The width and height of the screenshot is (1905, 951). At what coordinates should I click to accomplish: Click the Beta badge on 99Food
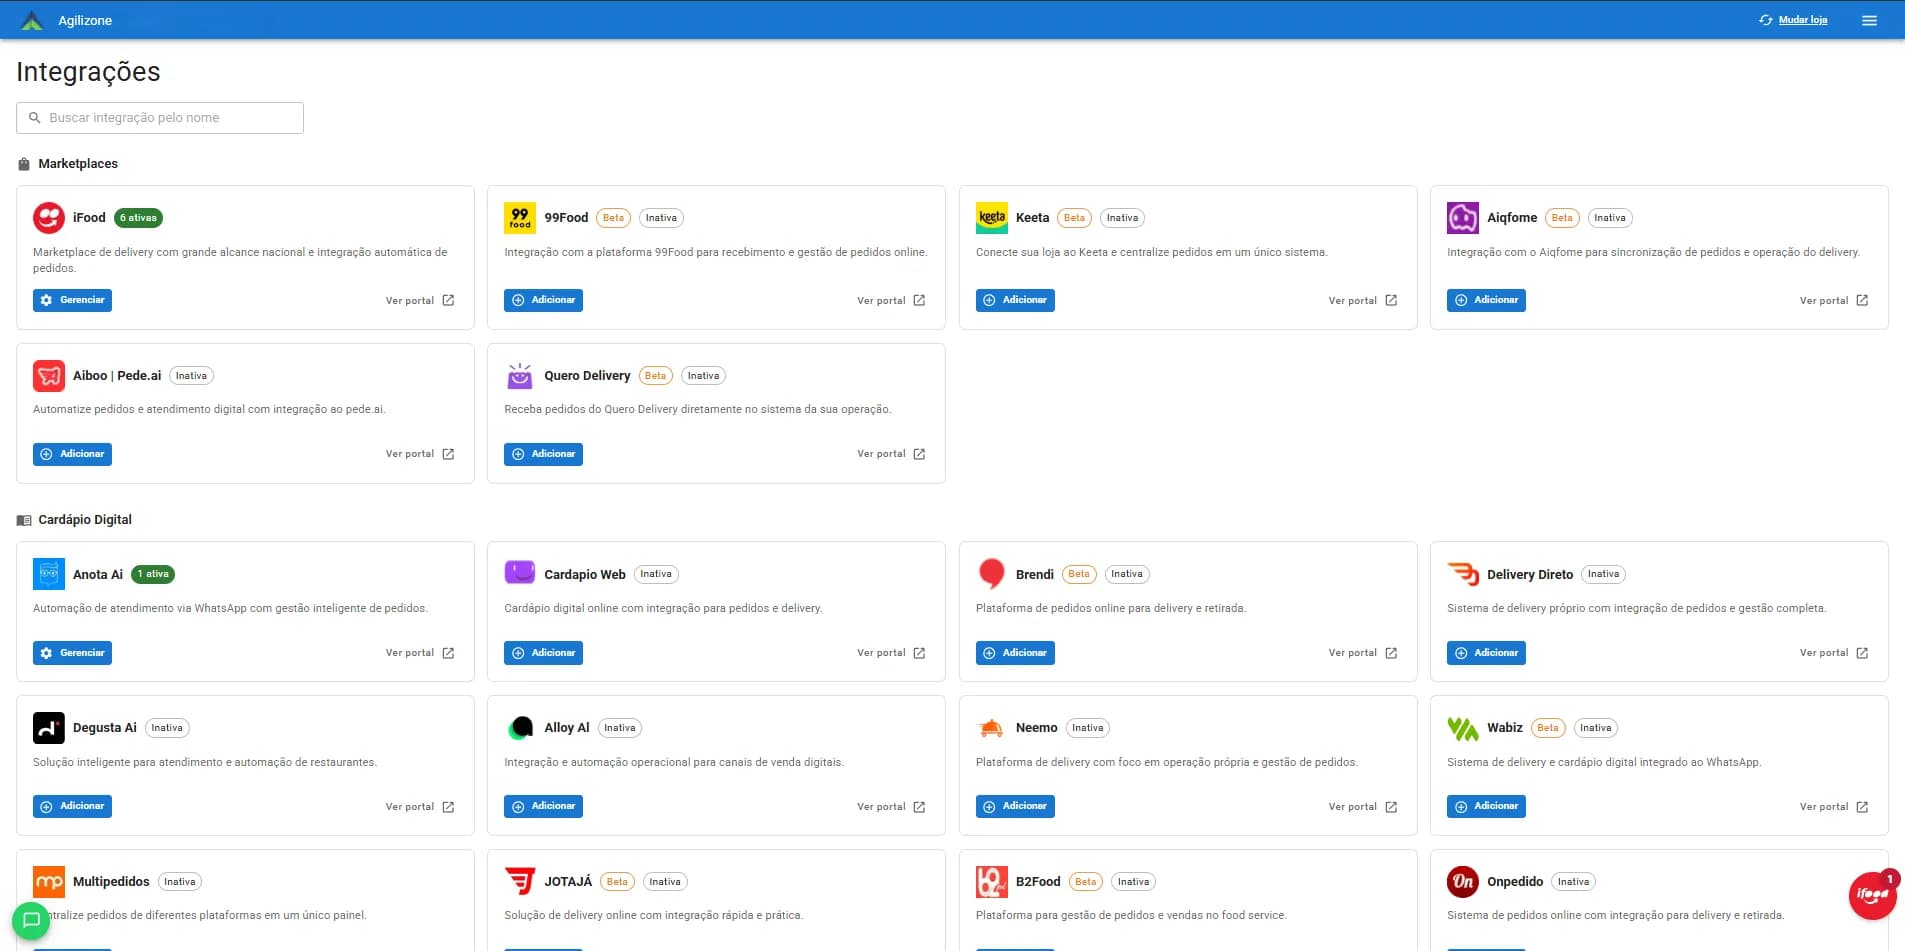coord(613,218)
